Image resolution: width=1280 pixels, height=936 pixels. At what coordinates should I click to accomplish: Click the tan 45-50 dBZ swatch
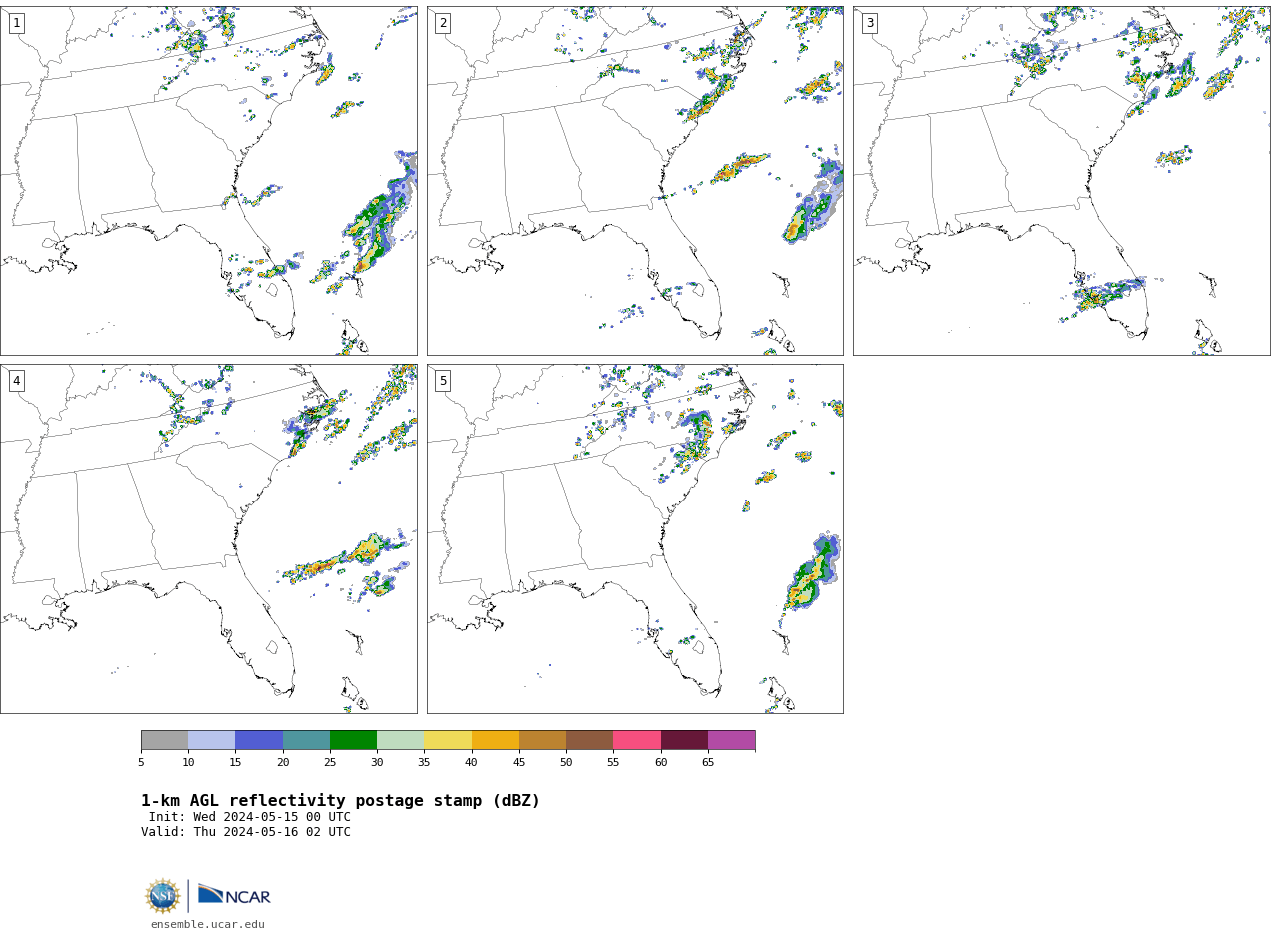click(542, 740)
